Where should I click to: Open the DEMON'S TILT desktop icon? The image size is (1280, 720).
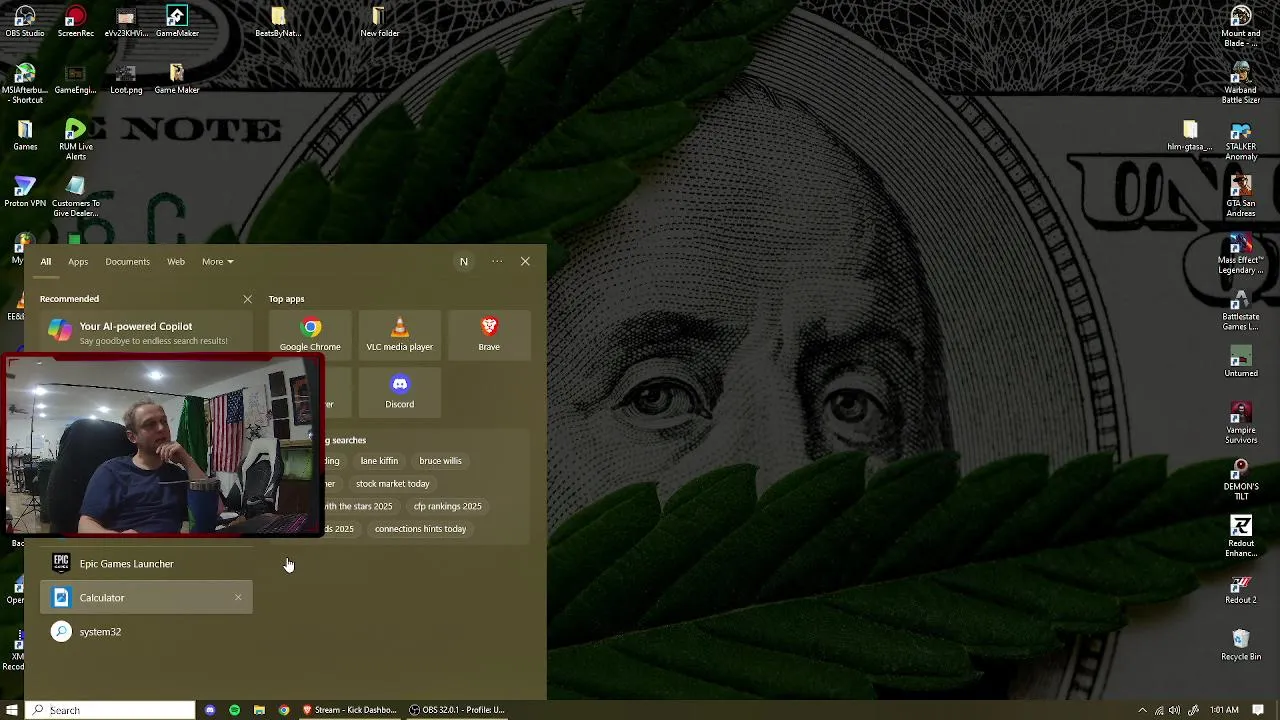pos(1241,481)
